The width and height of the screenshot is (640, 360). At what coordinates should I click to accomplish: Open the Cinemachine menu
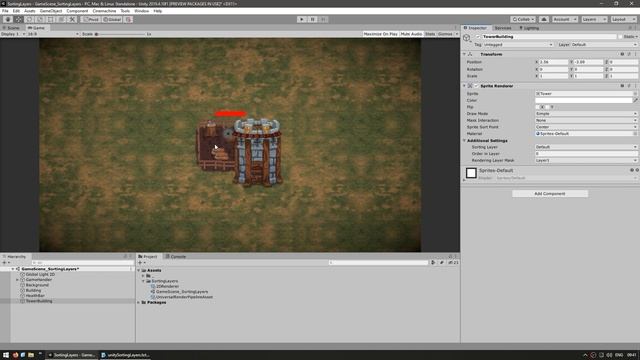(104, 11)
